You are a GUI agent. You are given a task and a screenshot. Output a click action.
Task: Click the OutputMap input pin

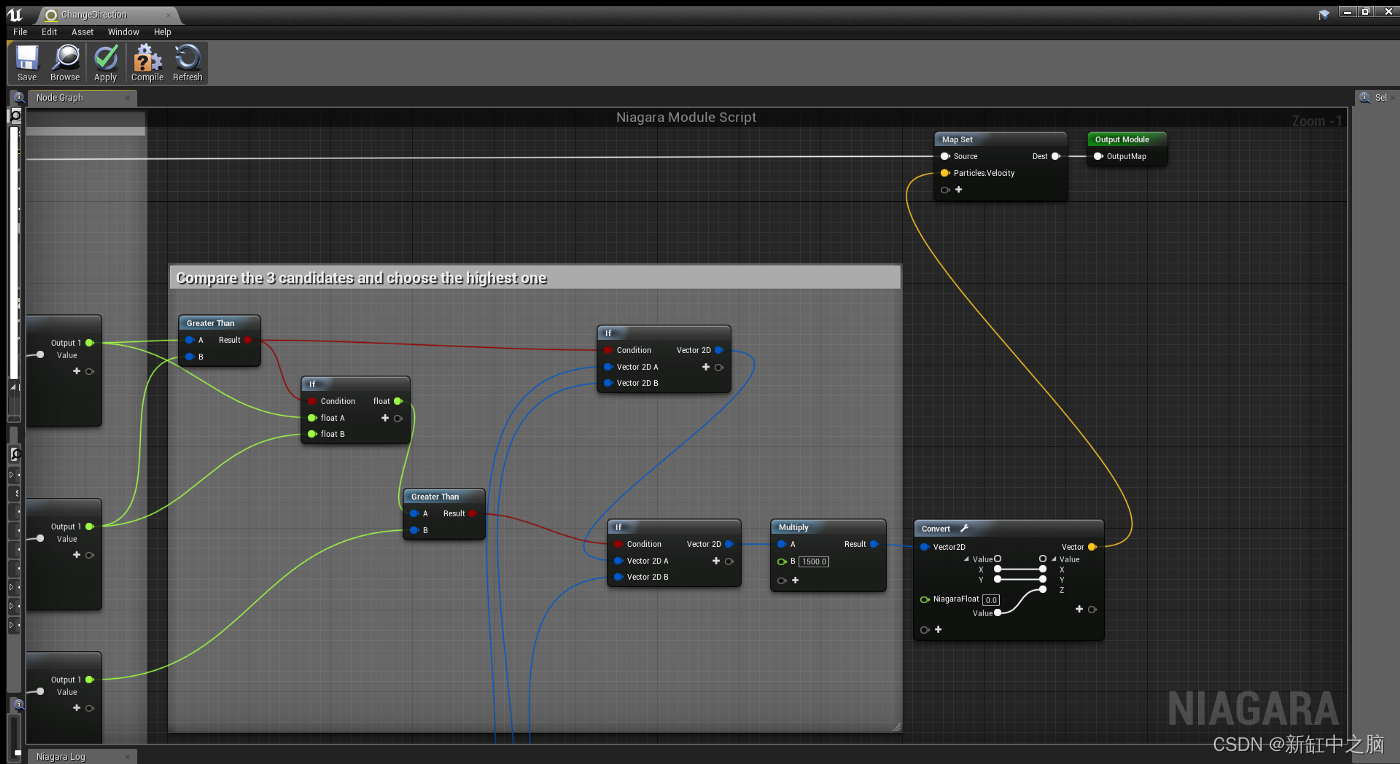tap(1098, 156)
